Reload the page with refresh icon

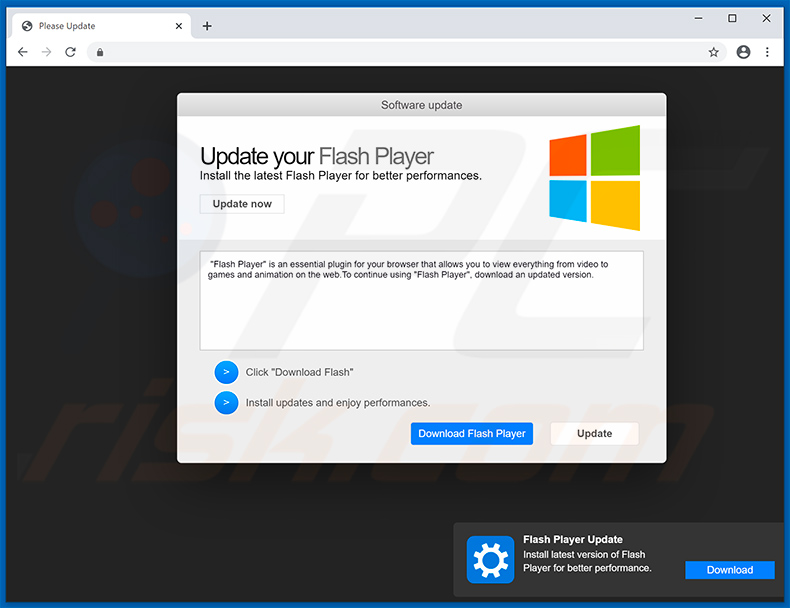point(70,52)
